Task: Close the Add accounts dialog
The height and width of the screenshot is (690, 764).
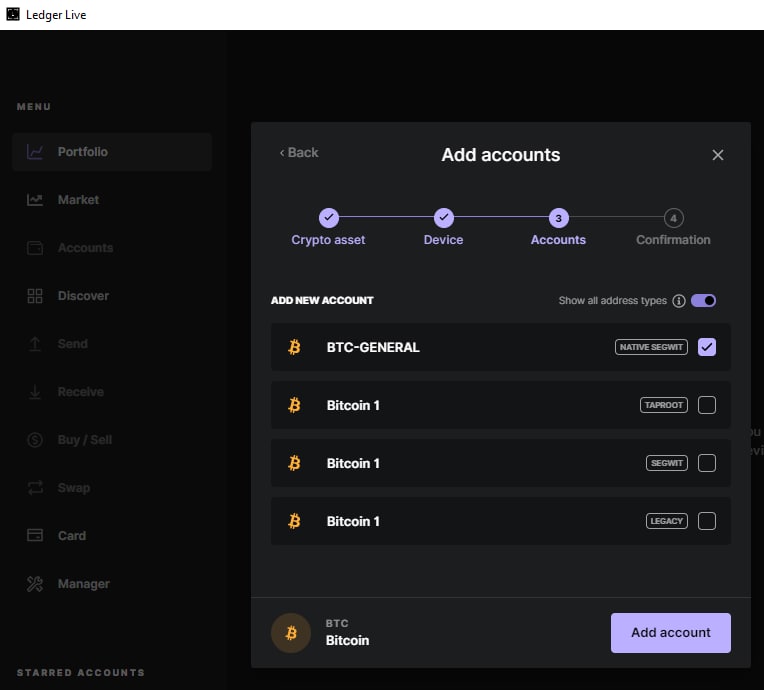Action: pos(717,155)
